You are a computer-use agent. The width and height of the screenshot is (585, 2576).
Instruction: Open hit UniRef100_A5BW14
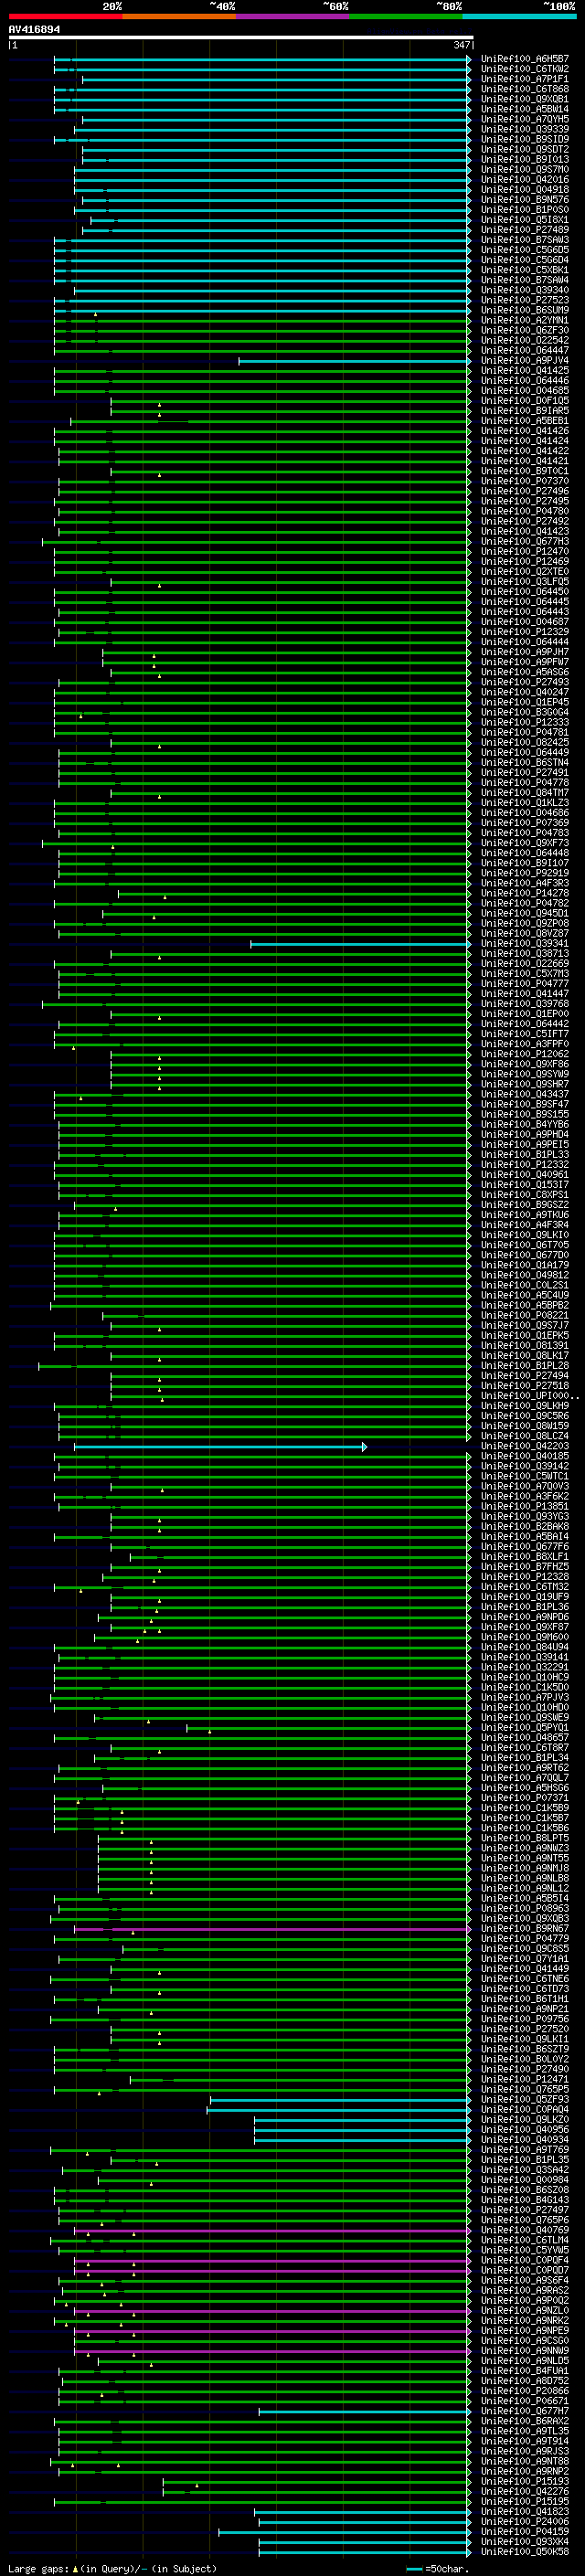(x=524, y=109)
